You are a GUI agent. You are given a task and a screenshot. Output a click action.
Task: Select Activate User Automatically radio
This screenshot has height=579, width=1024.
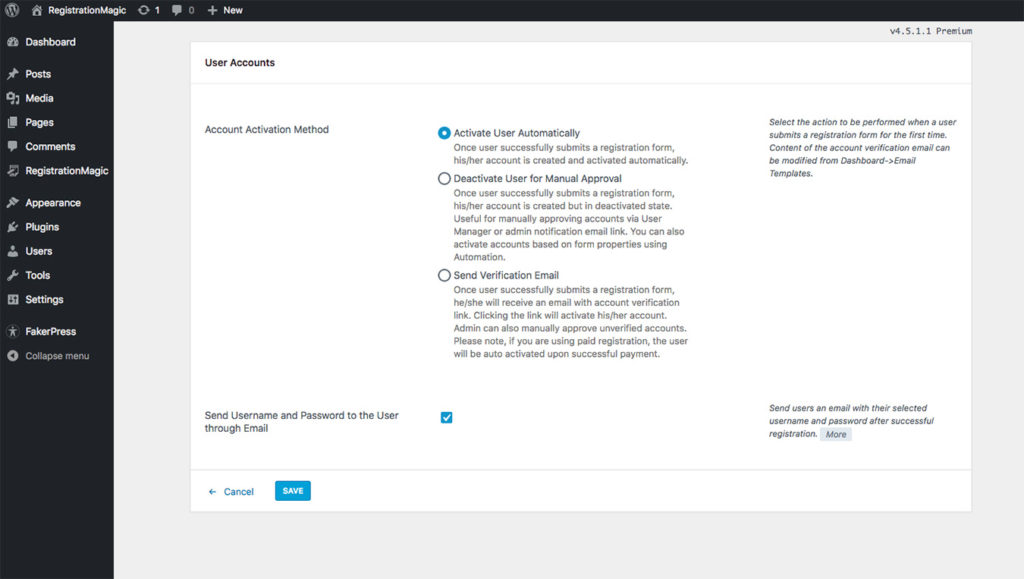(x=444, y=133)
